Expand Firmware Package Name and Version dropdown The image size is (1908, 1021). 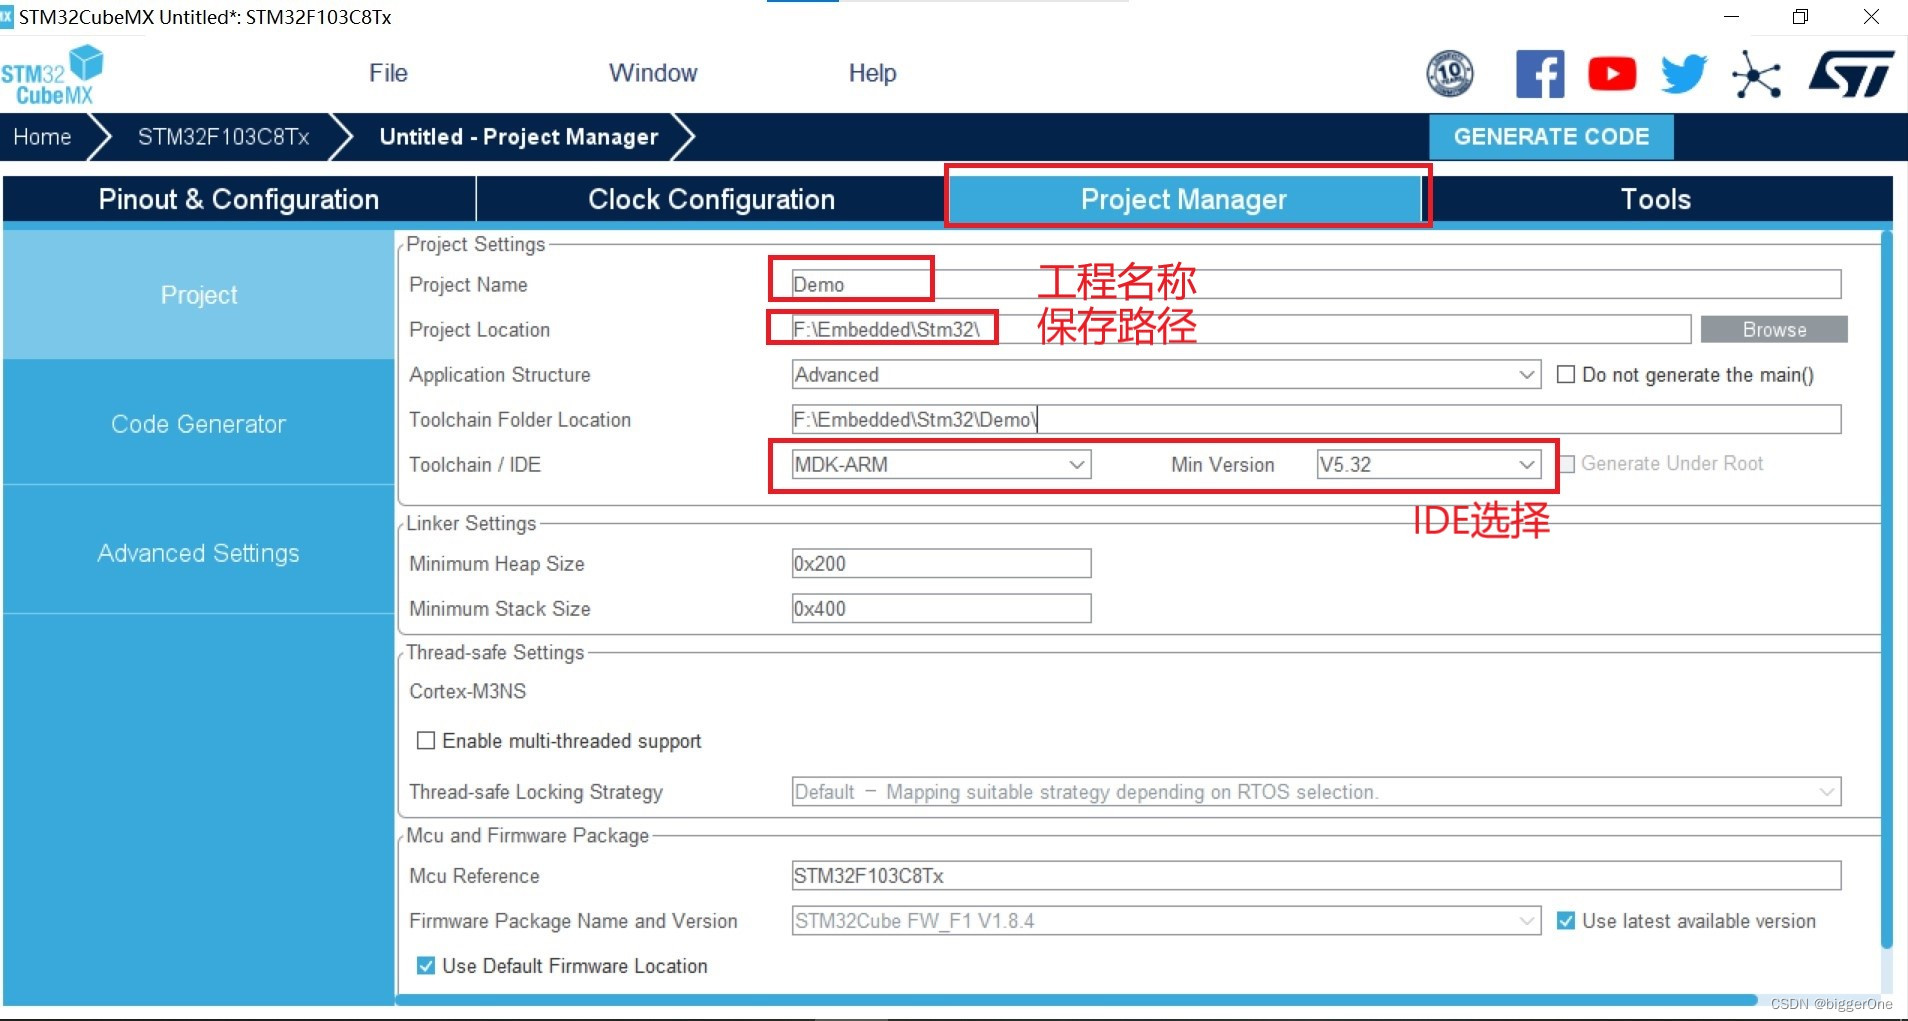(1166, 920)
